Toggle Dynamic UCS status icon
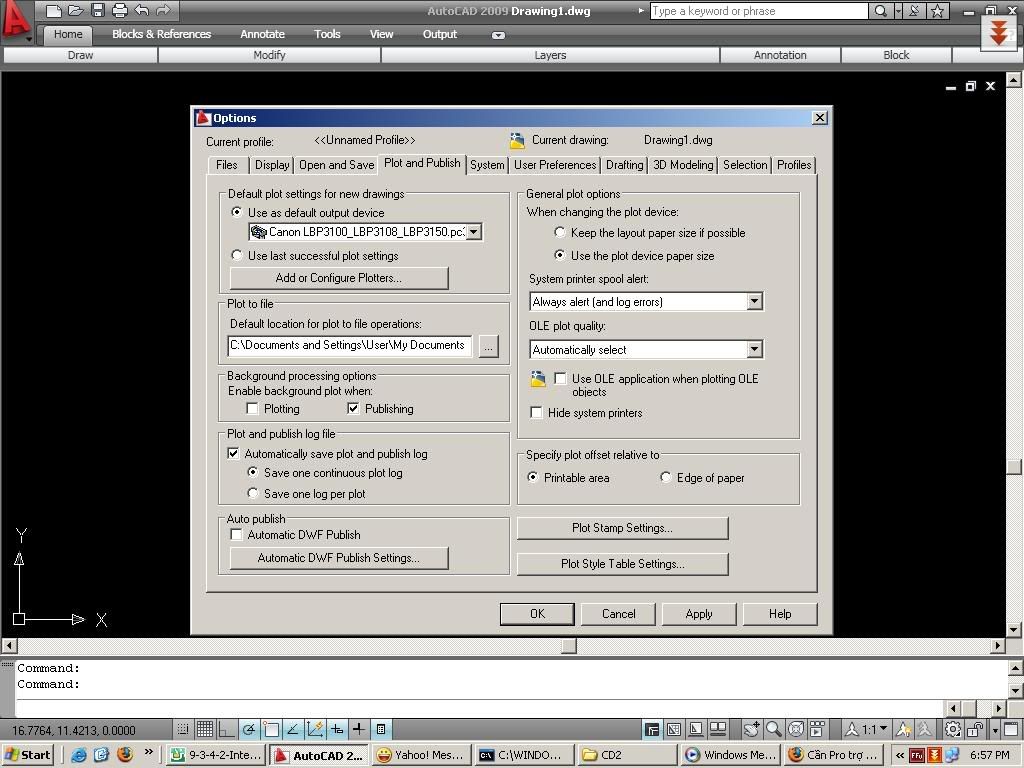This screenshot has height=768, width=1024. click(x=315, y=729)
